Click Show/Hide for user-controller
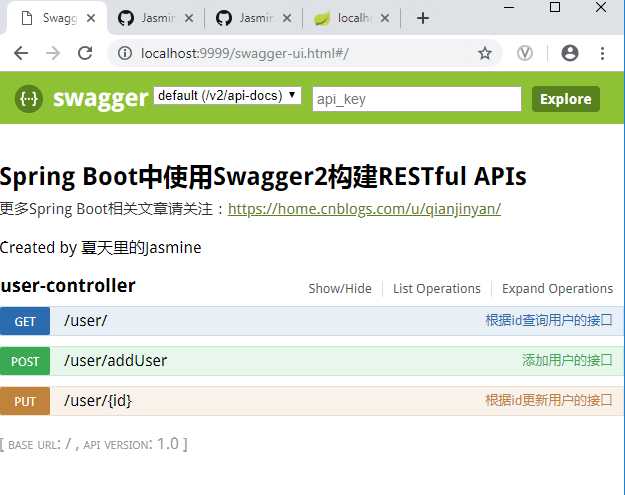This screenshot has width=625, height=495. pyautogui.click(x=340, y=288)
